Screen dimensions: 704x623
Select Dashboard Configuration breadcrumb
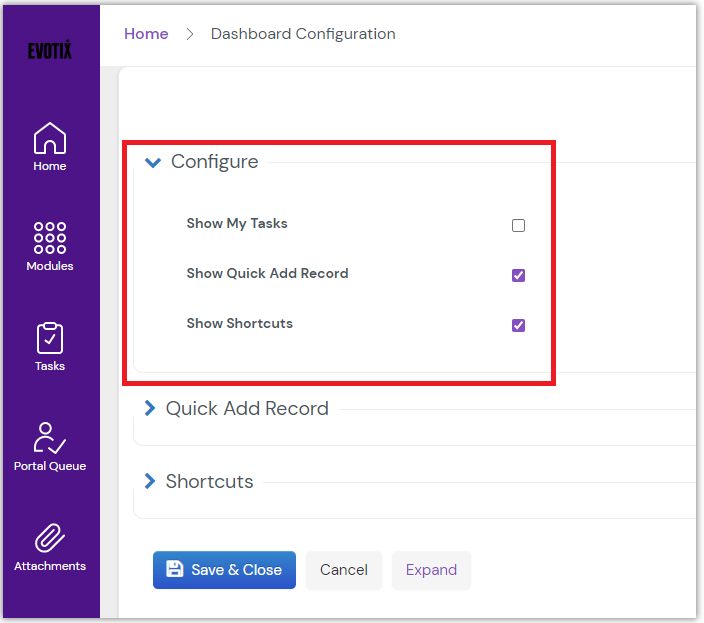(x=303, y=34)
